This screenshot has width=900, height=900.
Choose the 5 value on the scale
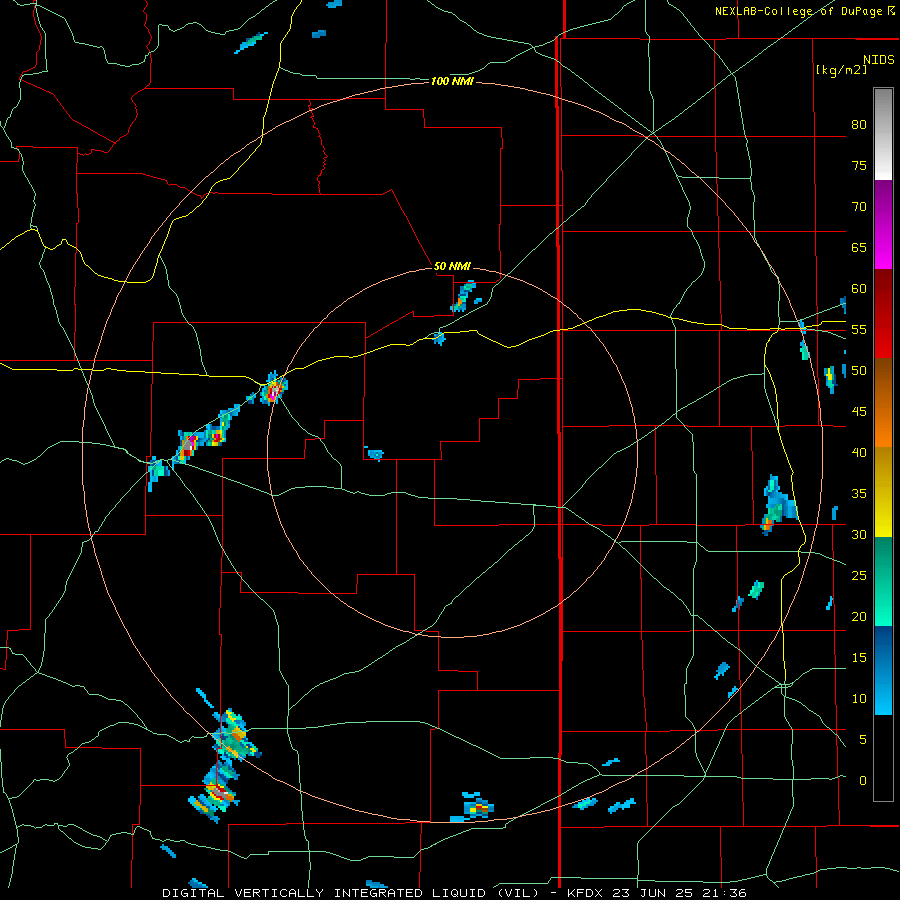tap(863, 740)
